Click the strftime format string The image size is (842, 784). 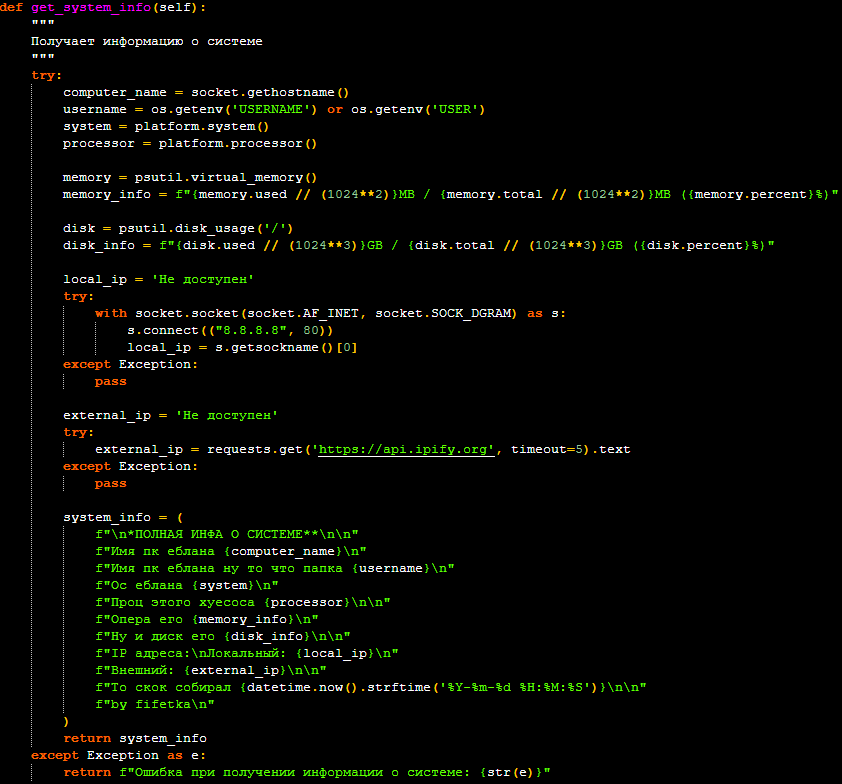[x=506, y=687]
